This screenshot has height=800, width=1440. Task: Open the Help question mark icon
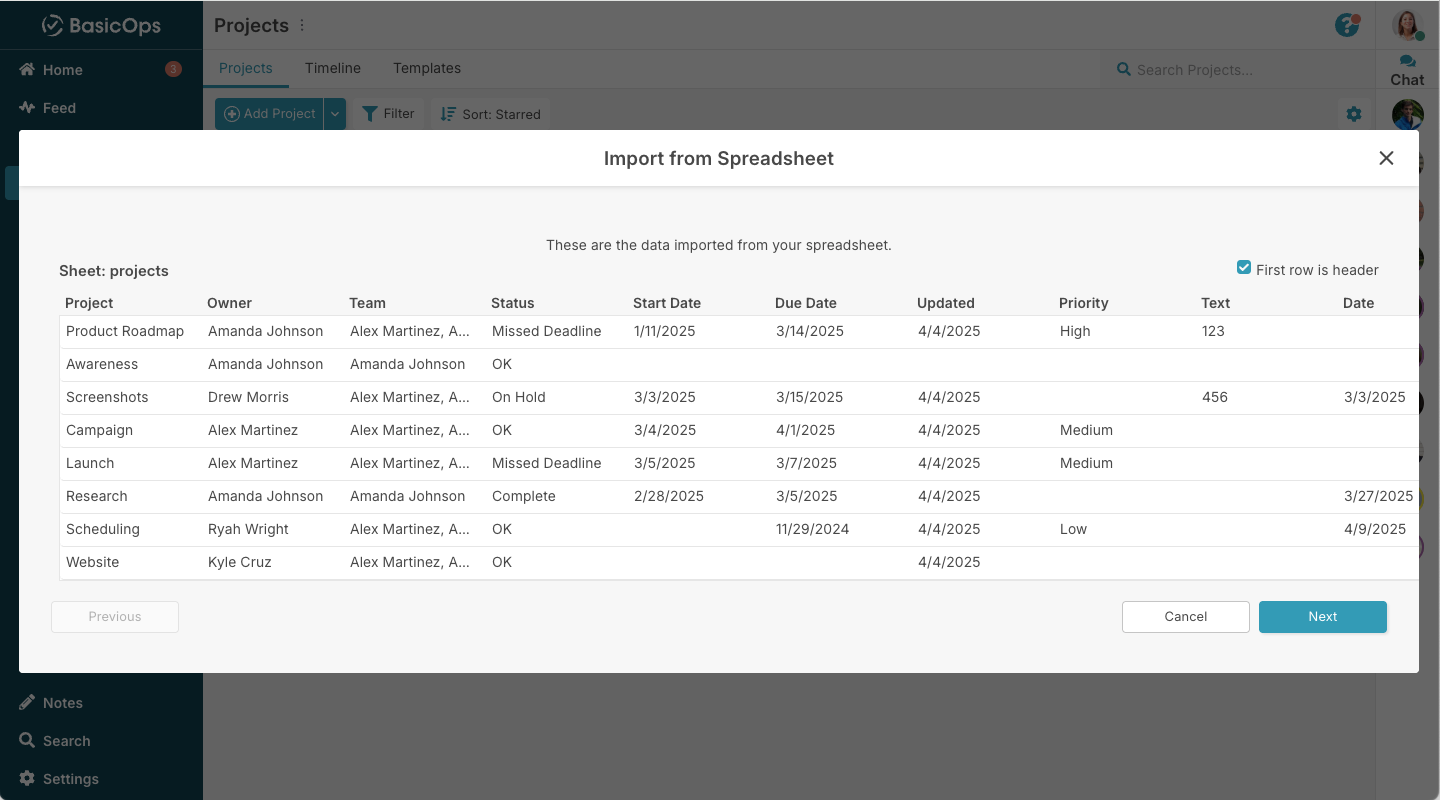pyautogui.click(x=1346, y=25)
